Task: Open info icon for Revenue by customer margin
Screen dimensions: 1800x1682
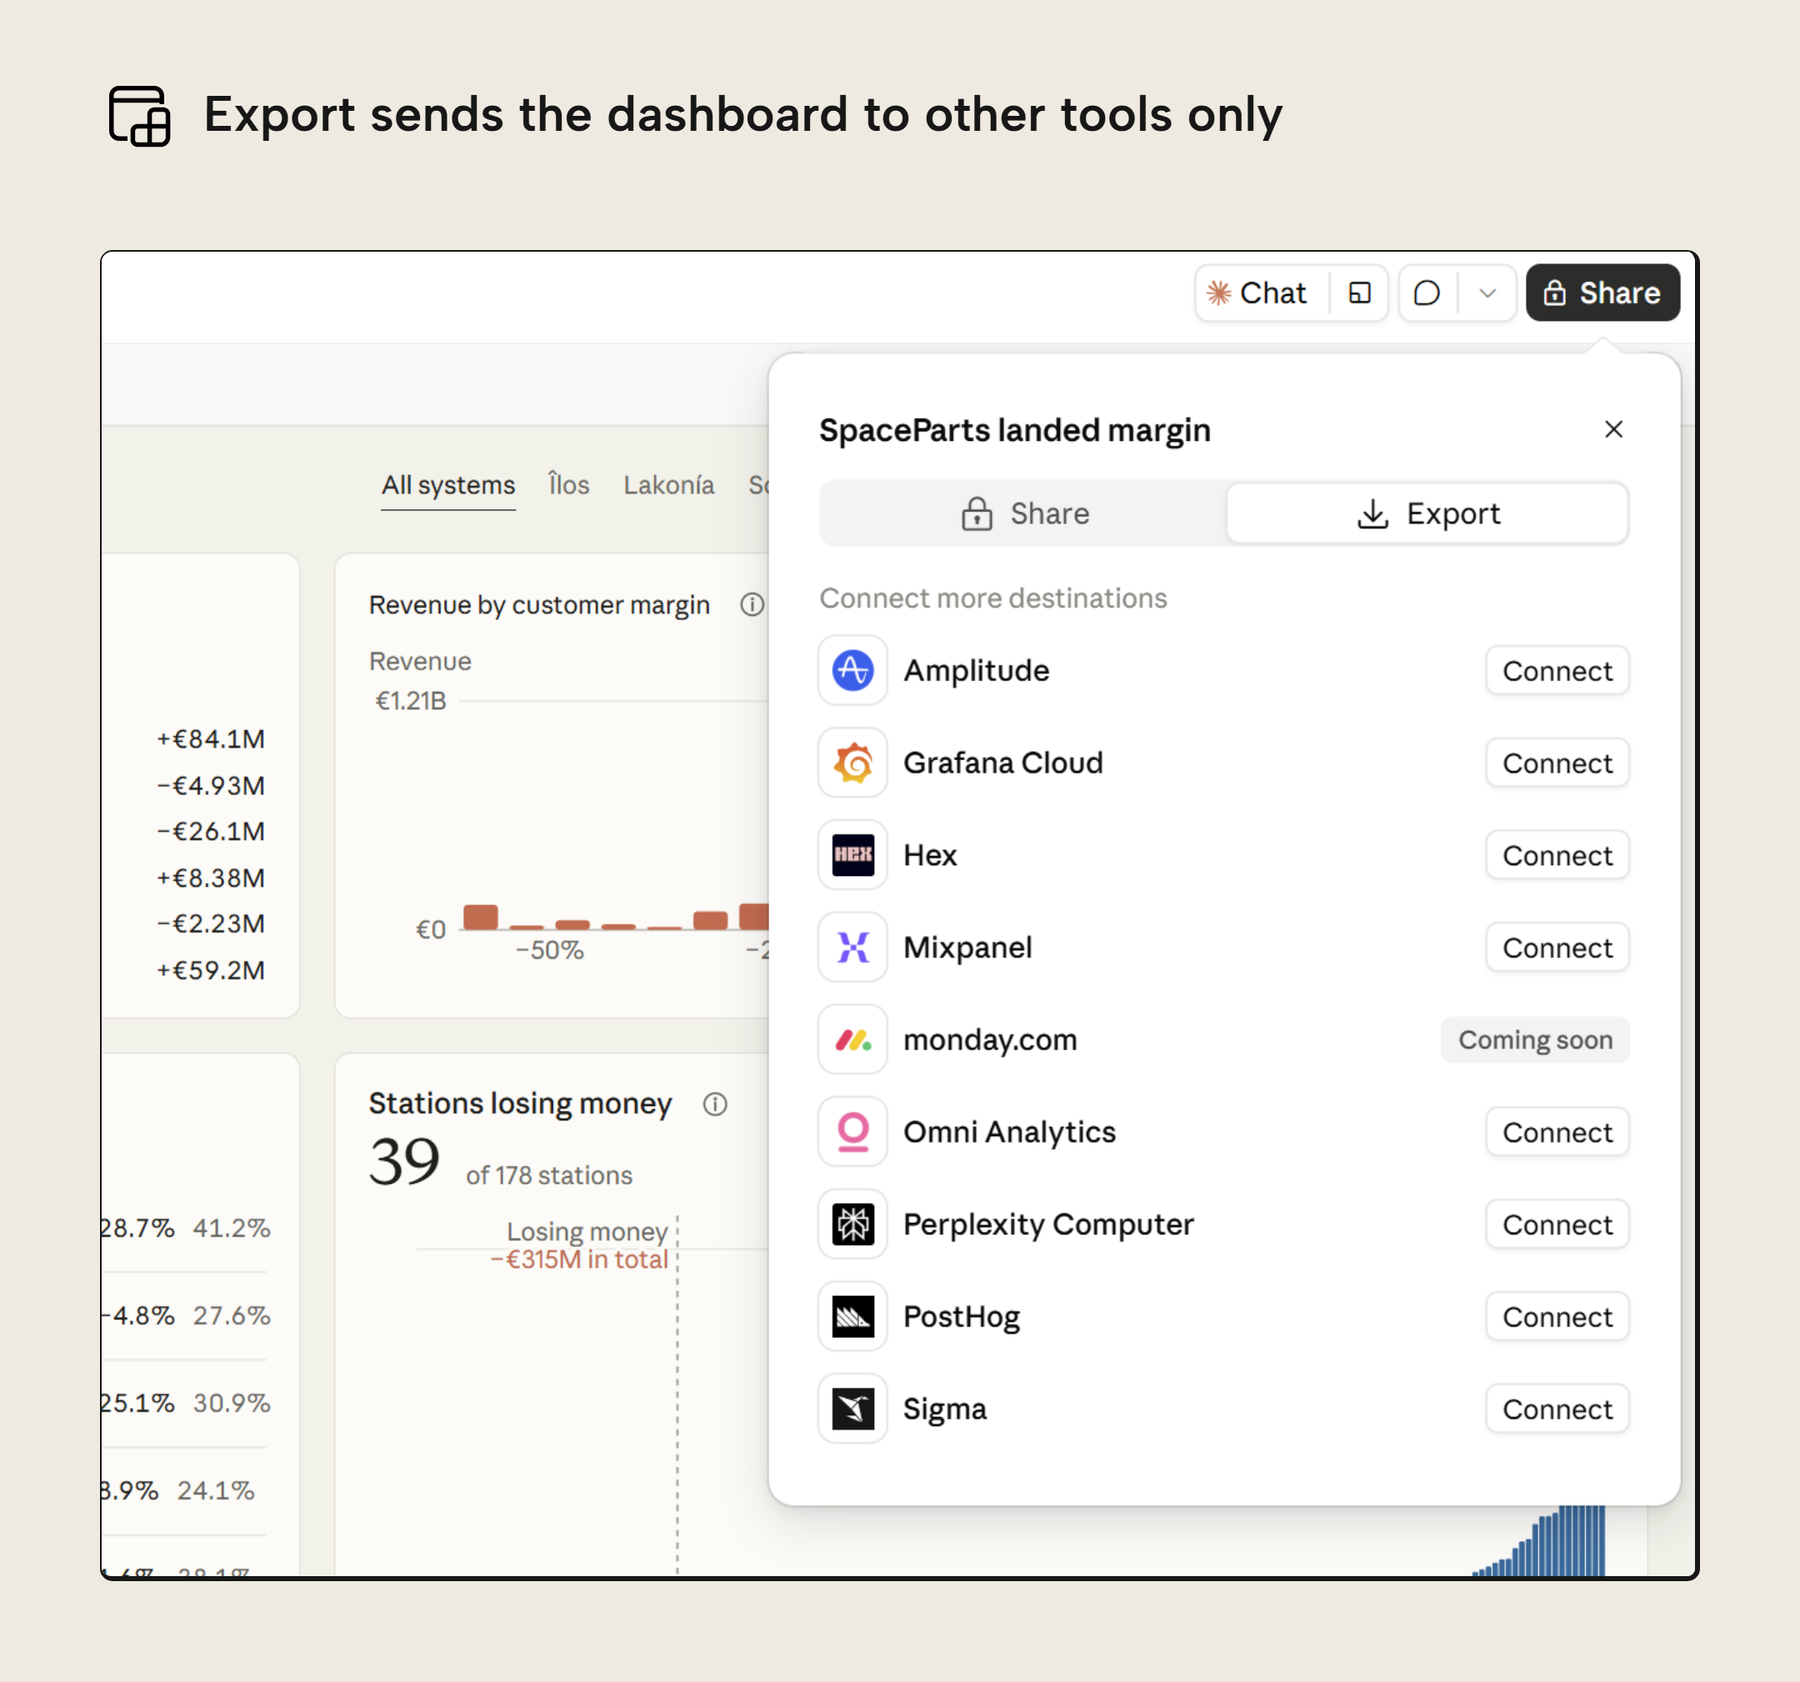Action: coord(752,605)
